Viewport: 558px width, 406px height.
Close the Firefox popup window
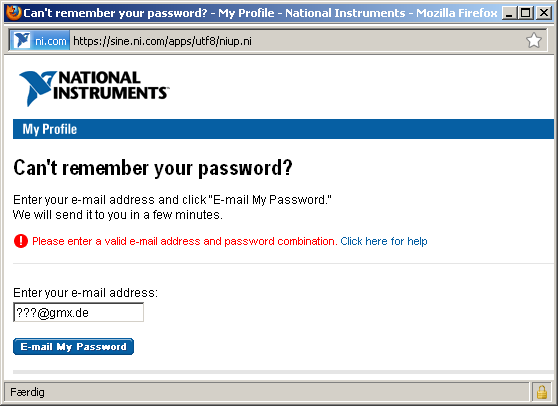coord(544,14)
